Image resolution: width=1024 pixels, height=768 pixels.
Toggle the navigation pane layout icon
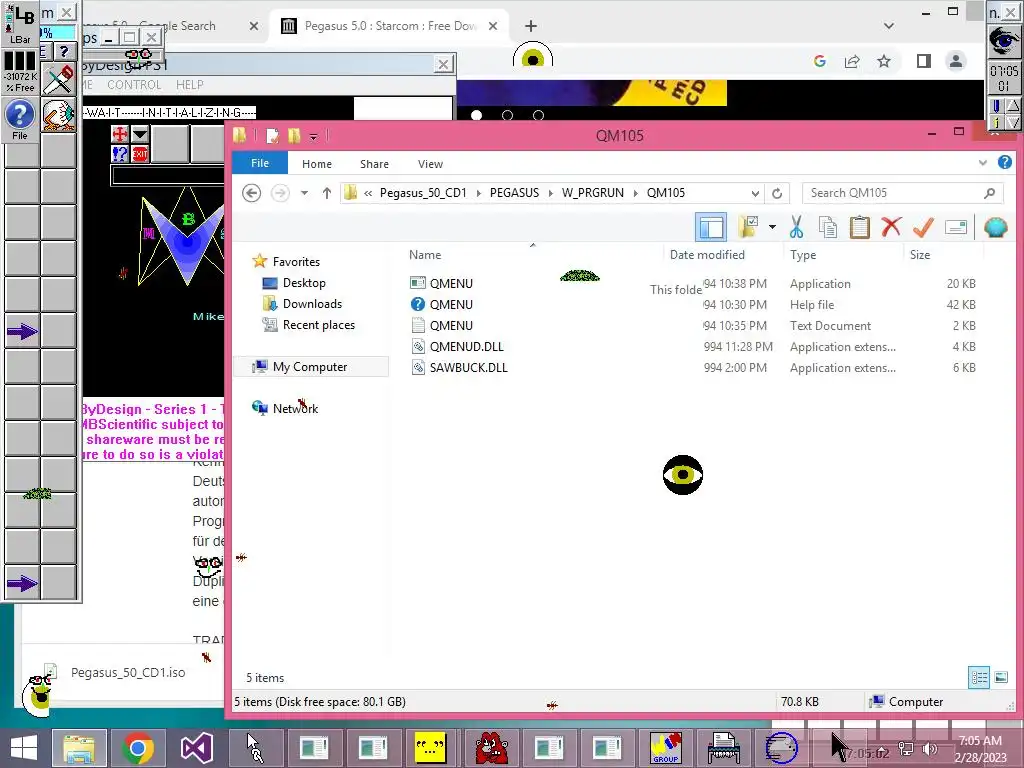click(711, 227)
